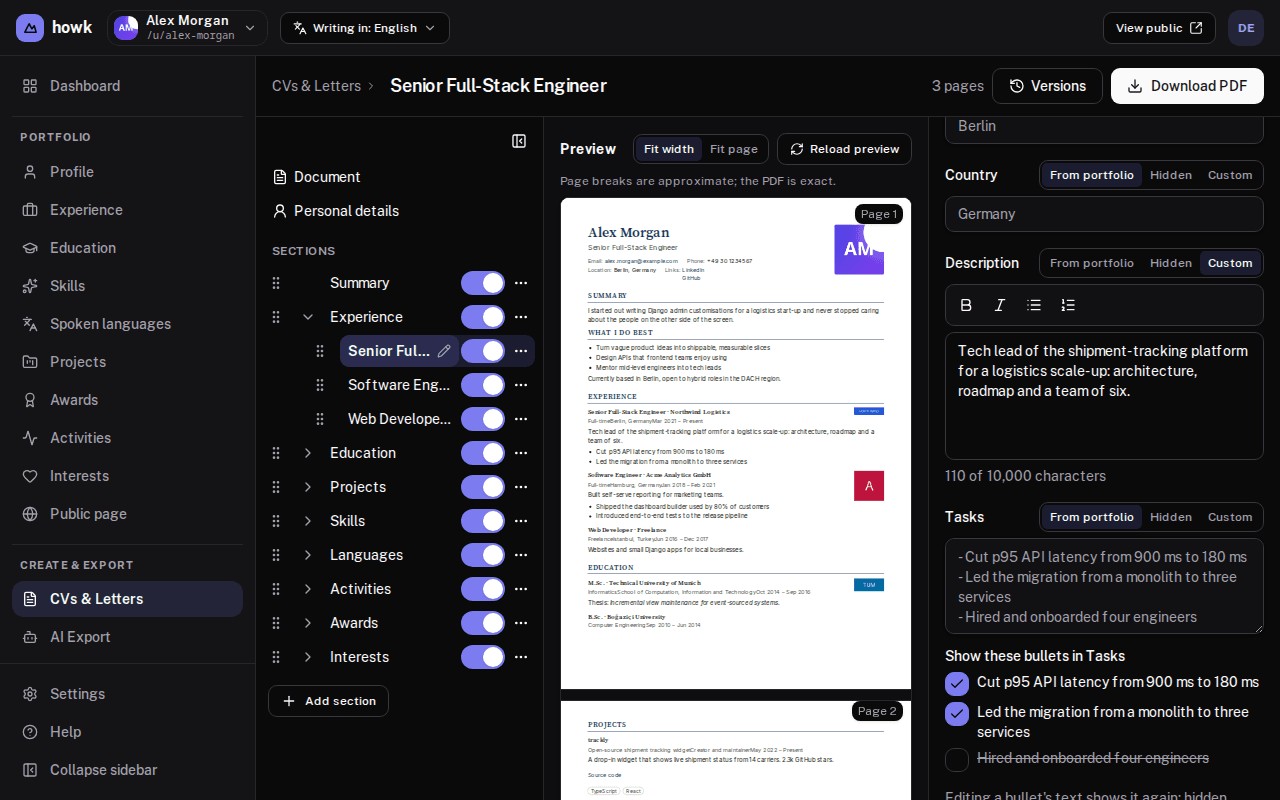Open the Writing in: English language dropdown

tap(365, 28)
